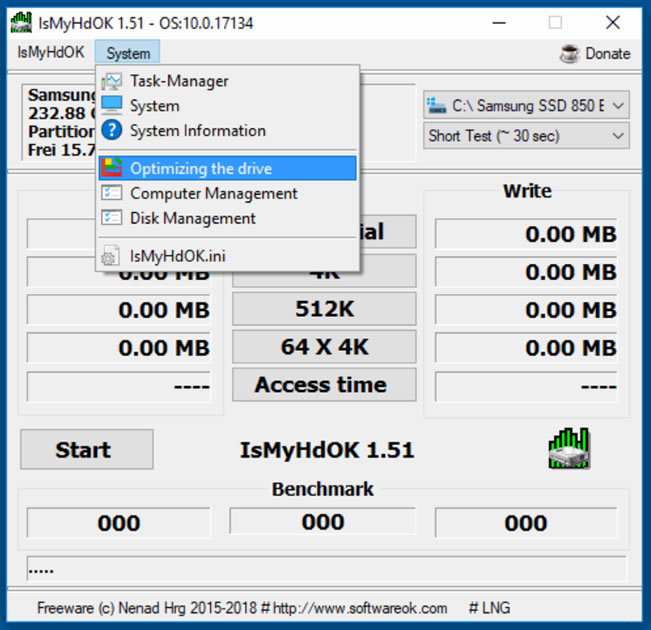
Task: Click the green hard drive benchmark logo
Action: (x=569, y=449)
